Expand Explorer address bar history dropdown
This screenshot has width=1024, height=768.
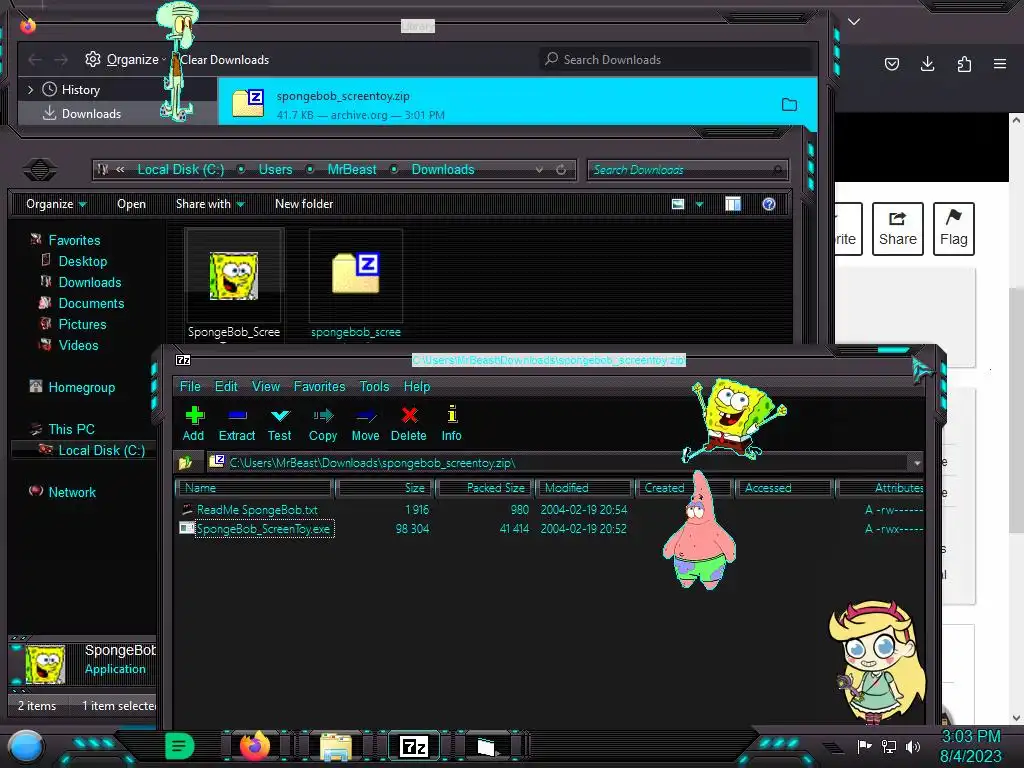[x=539, y=170]
